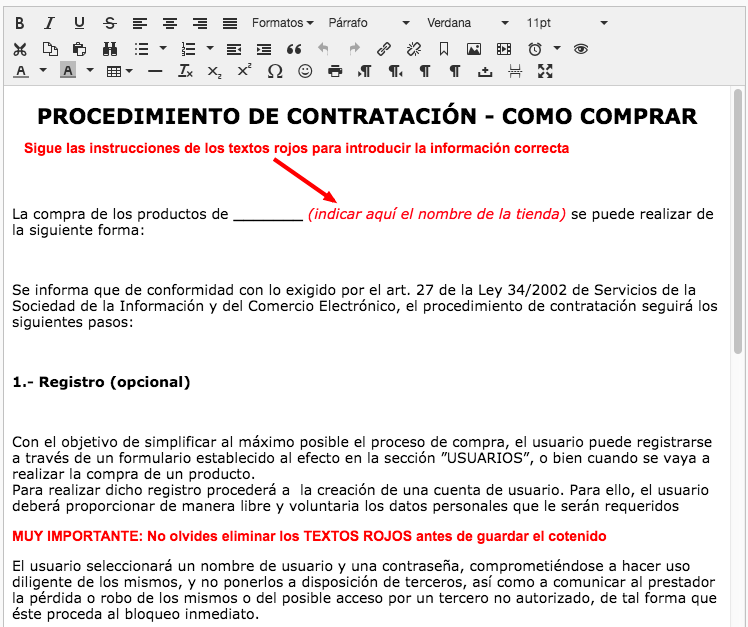Insert an image
This screenshot has height=627, width=748.
point(474,49)
